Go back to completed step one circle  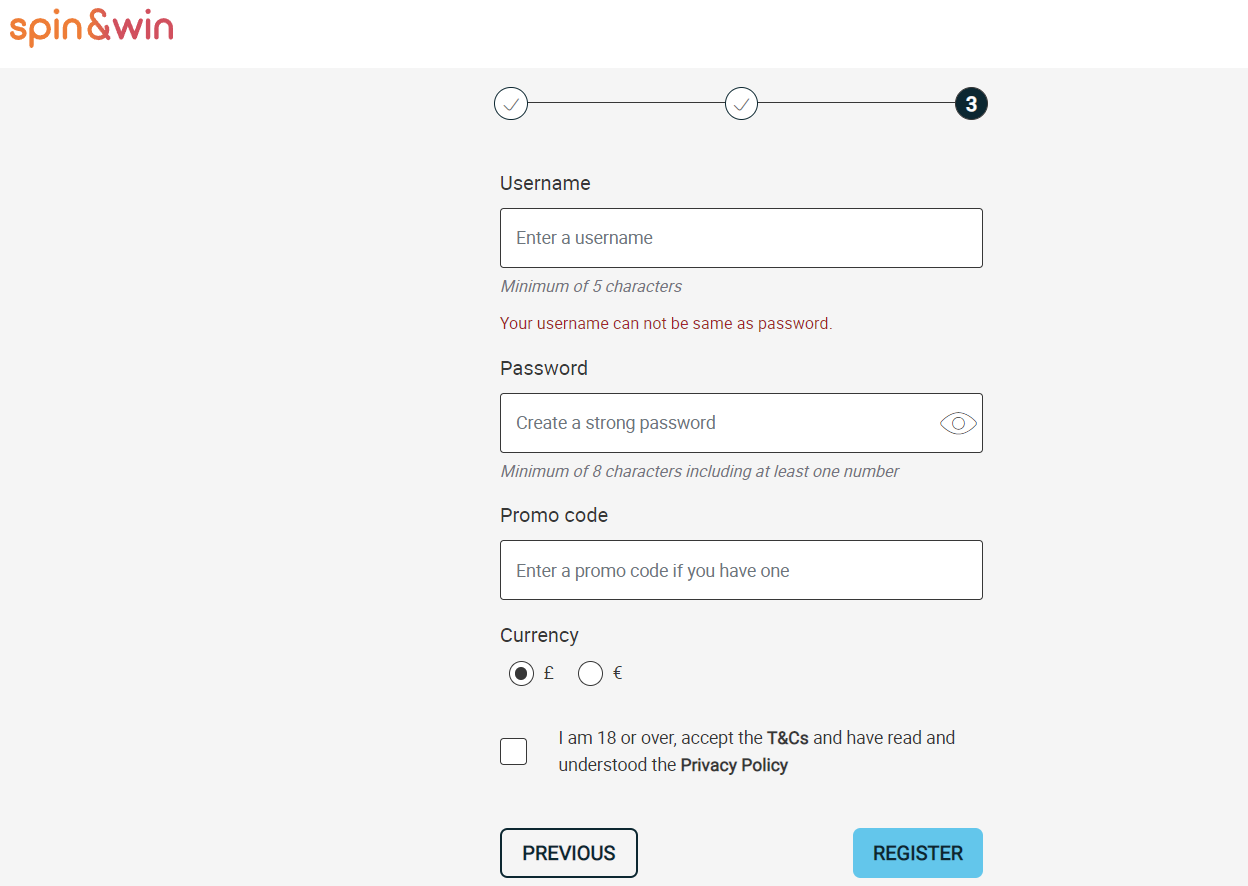pos(511,103)
